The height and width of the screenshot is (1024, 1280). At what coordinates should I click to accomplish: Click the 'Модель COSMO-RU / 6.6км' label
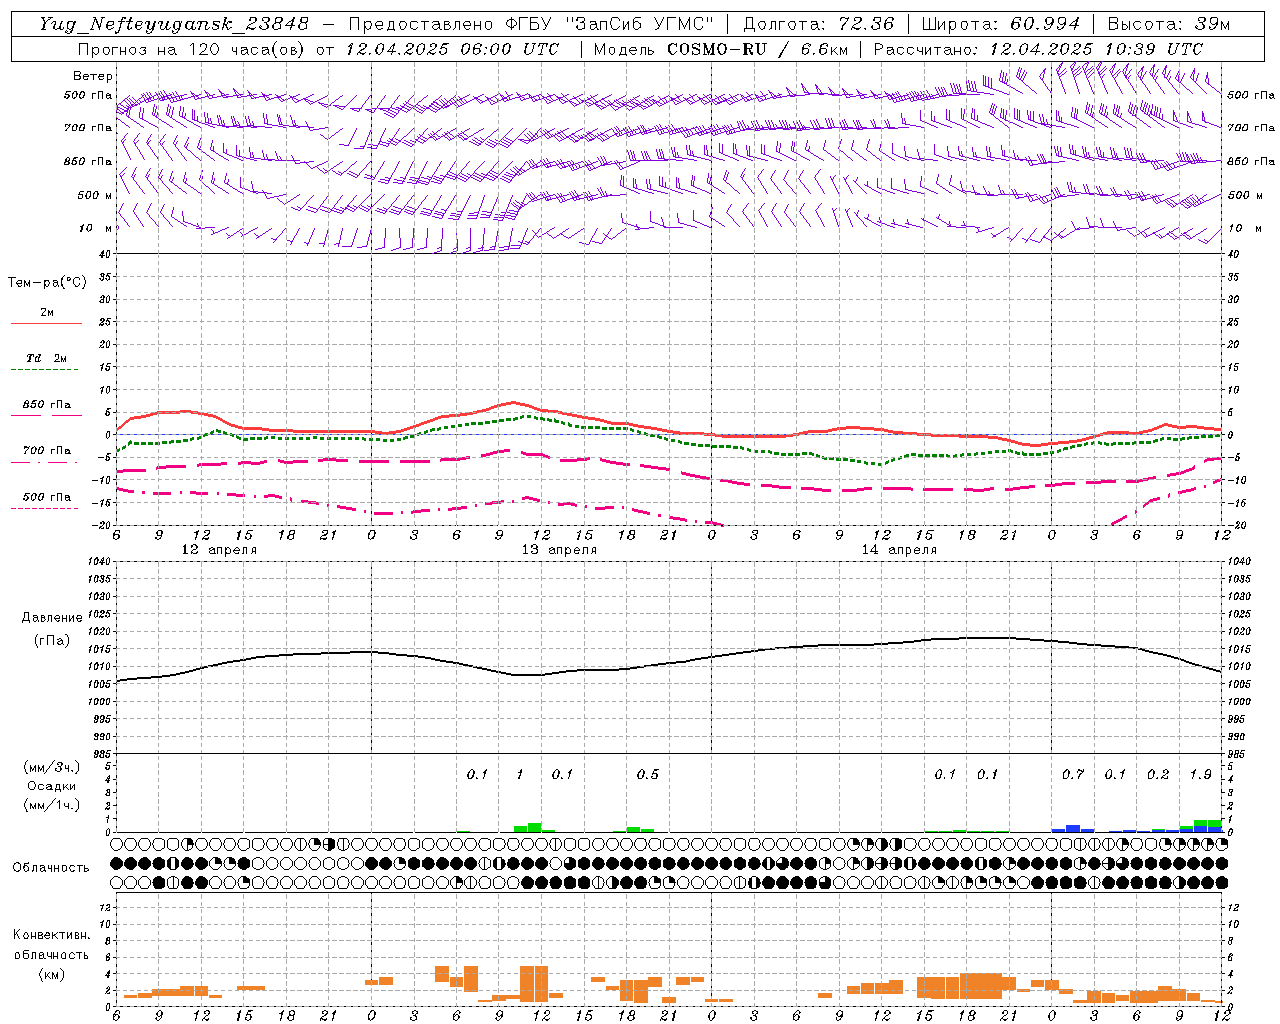pos(721,49)
